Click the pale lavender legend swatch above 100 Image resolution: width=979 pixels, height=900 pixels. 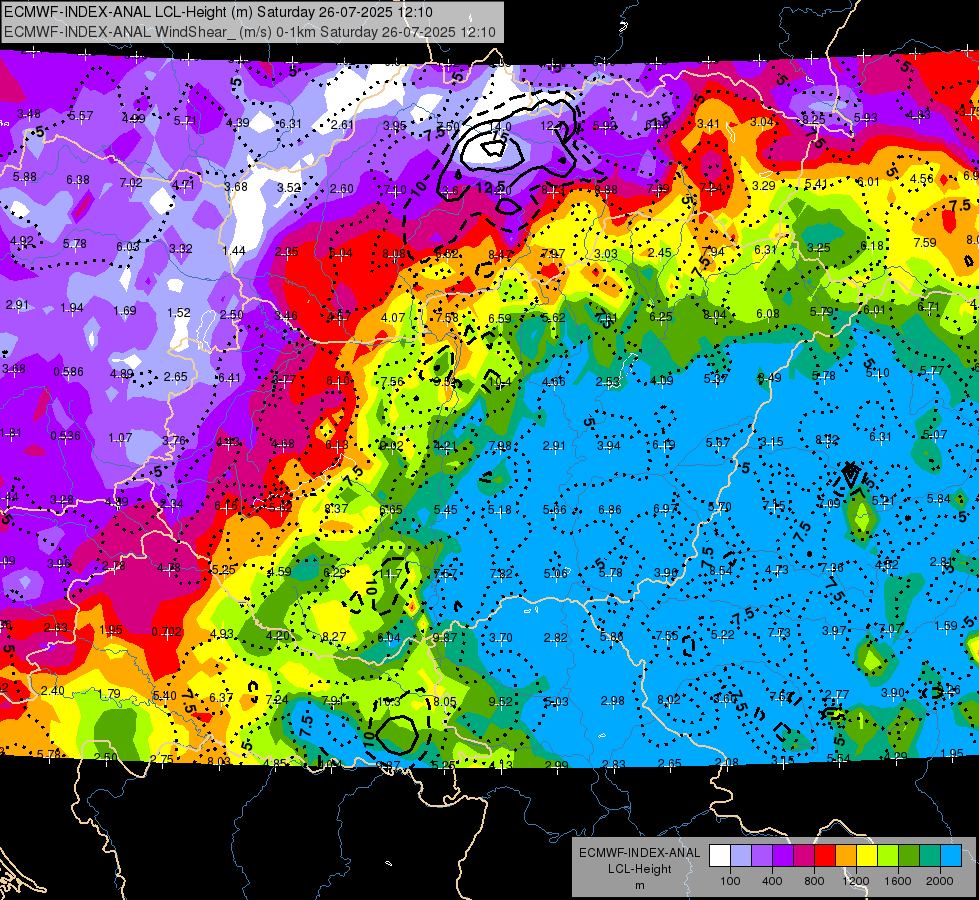coord(741,856)
